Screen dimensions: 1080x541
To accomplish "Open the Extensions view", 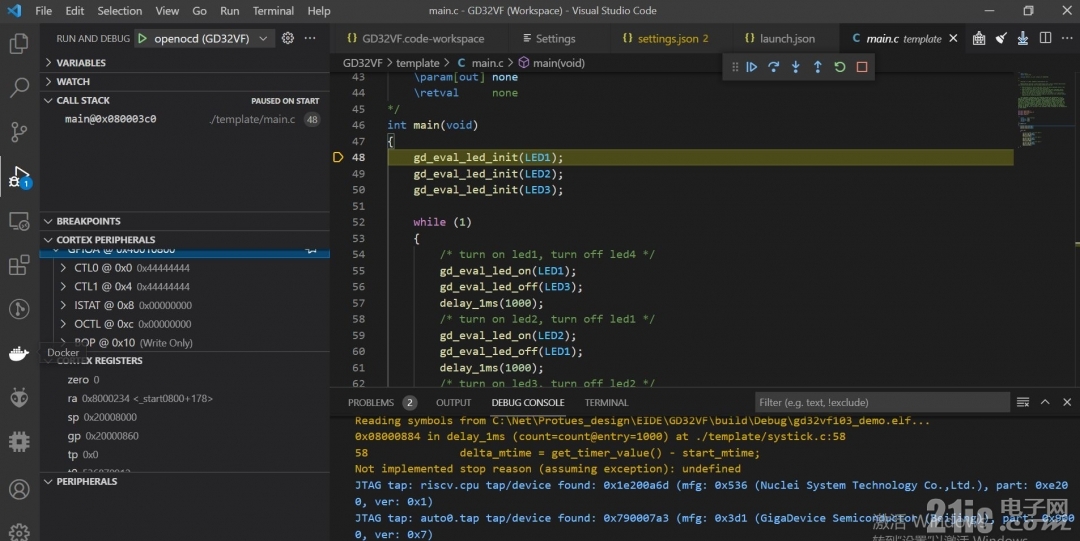I will (19, 265).
